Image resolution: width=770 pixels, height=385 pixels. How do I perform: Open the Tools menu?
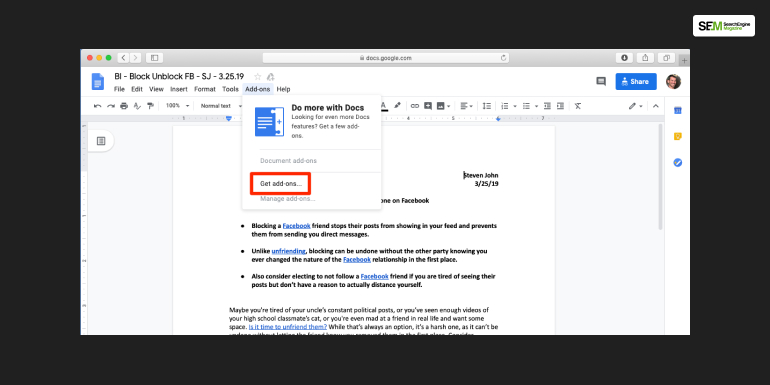pyautogui.click(x=230, y=89)
